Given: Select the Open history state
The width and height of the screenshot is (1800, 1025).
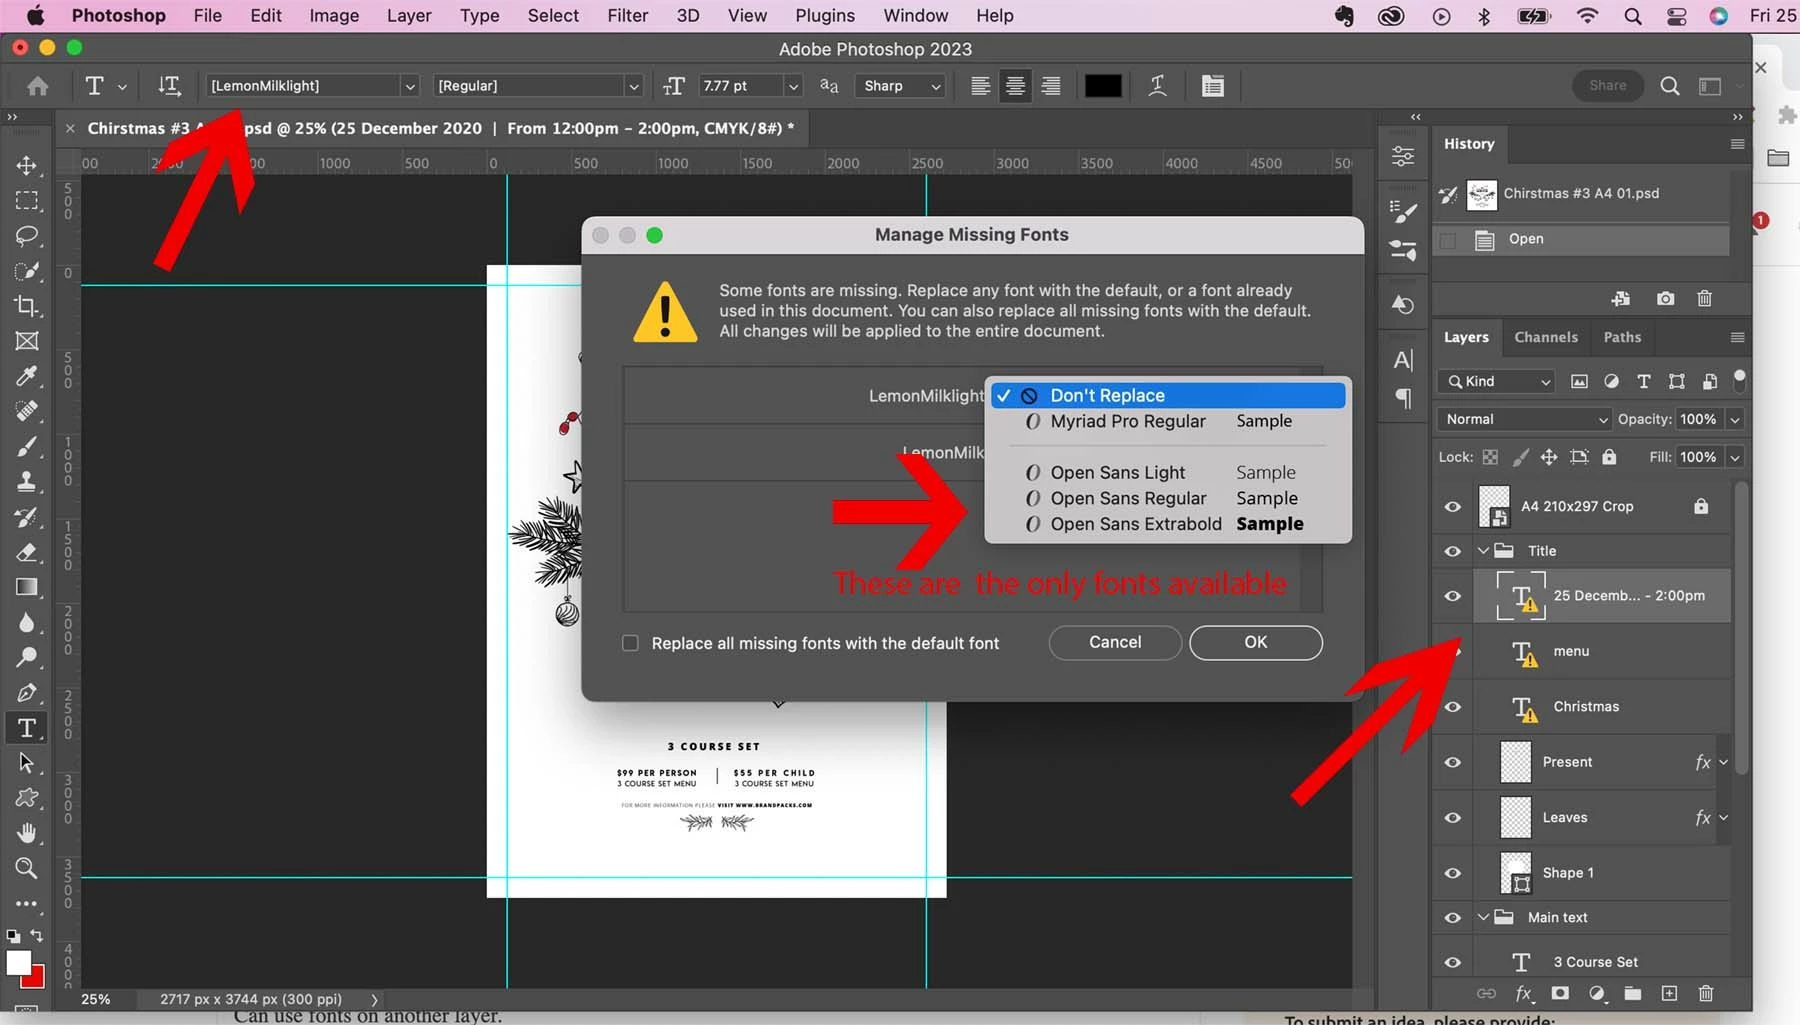Looking at the screenshot, I should [x=1581, y=239].
